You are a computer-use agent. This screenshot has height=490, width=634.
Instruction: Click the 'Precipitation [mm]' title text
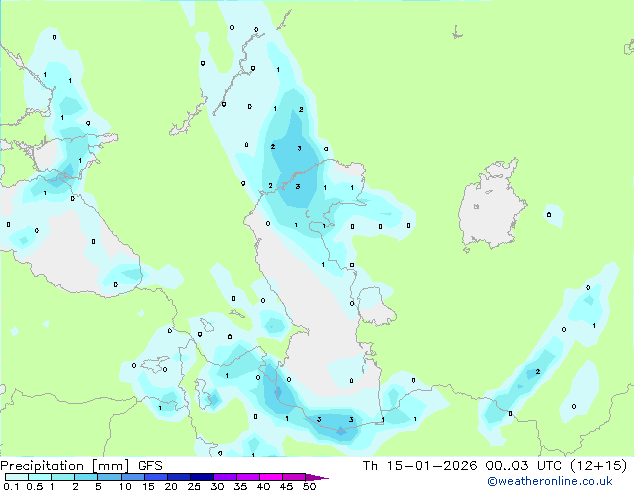(x=64, y=466)
